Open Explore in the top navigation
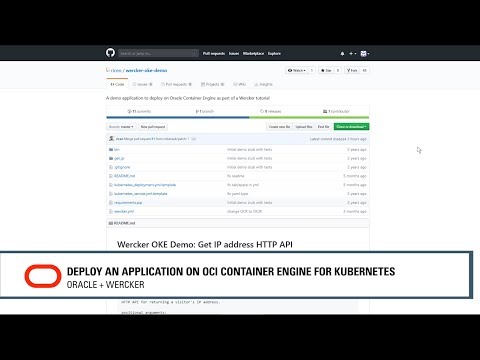480x360 pixels. pos(274,53)
